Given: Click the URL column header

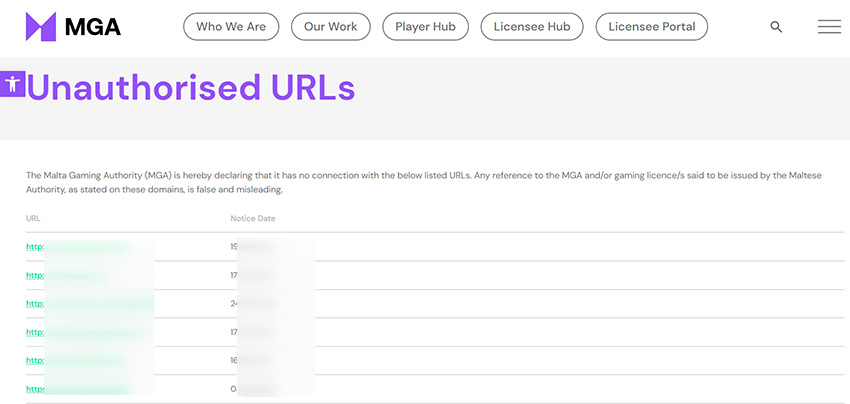Looking at the screenshot, I should pos(33,218).
